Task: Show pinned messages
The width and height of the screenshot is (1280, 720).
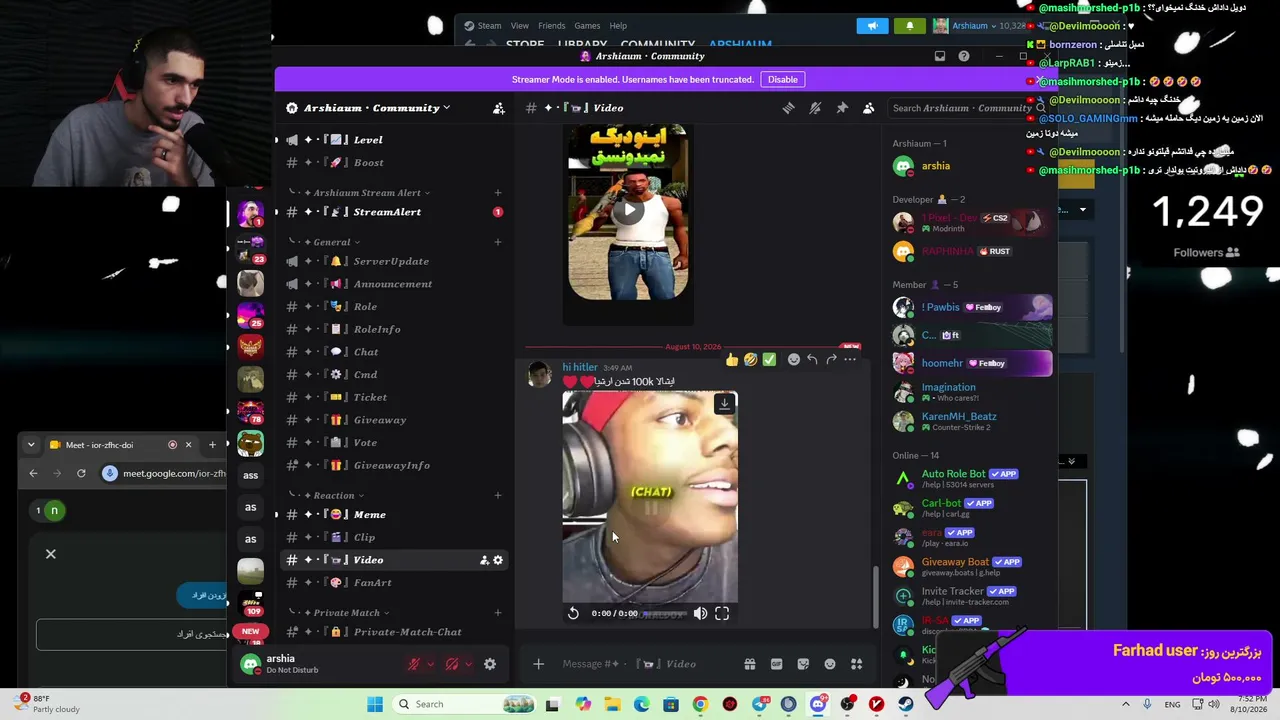Action: tap(842, 108)
